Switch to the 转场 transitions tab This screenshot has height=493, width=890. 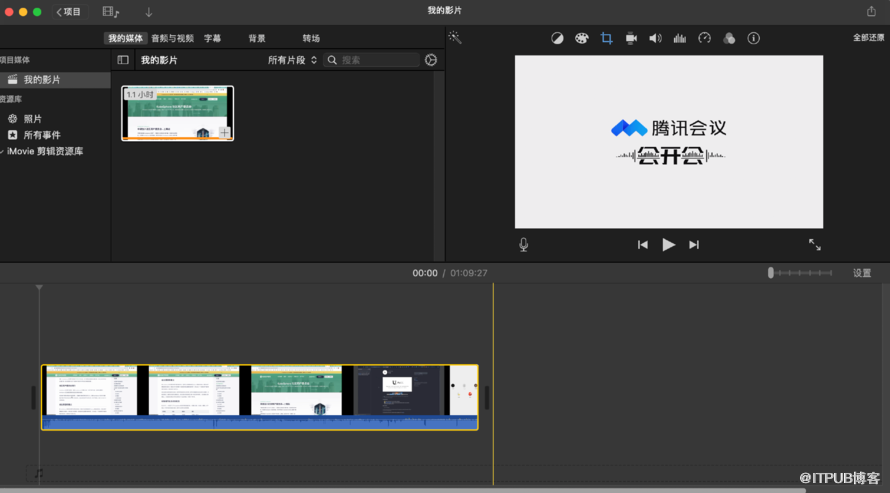[311, 38]
